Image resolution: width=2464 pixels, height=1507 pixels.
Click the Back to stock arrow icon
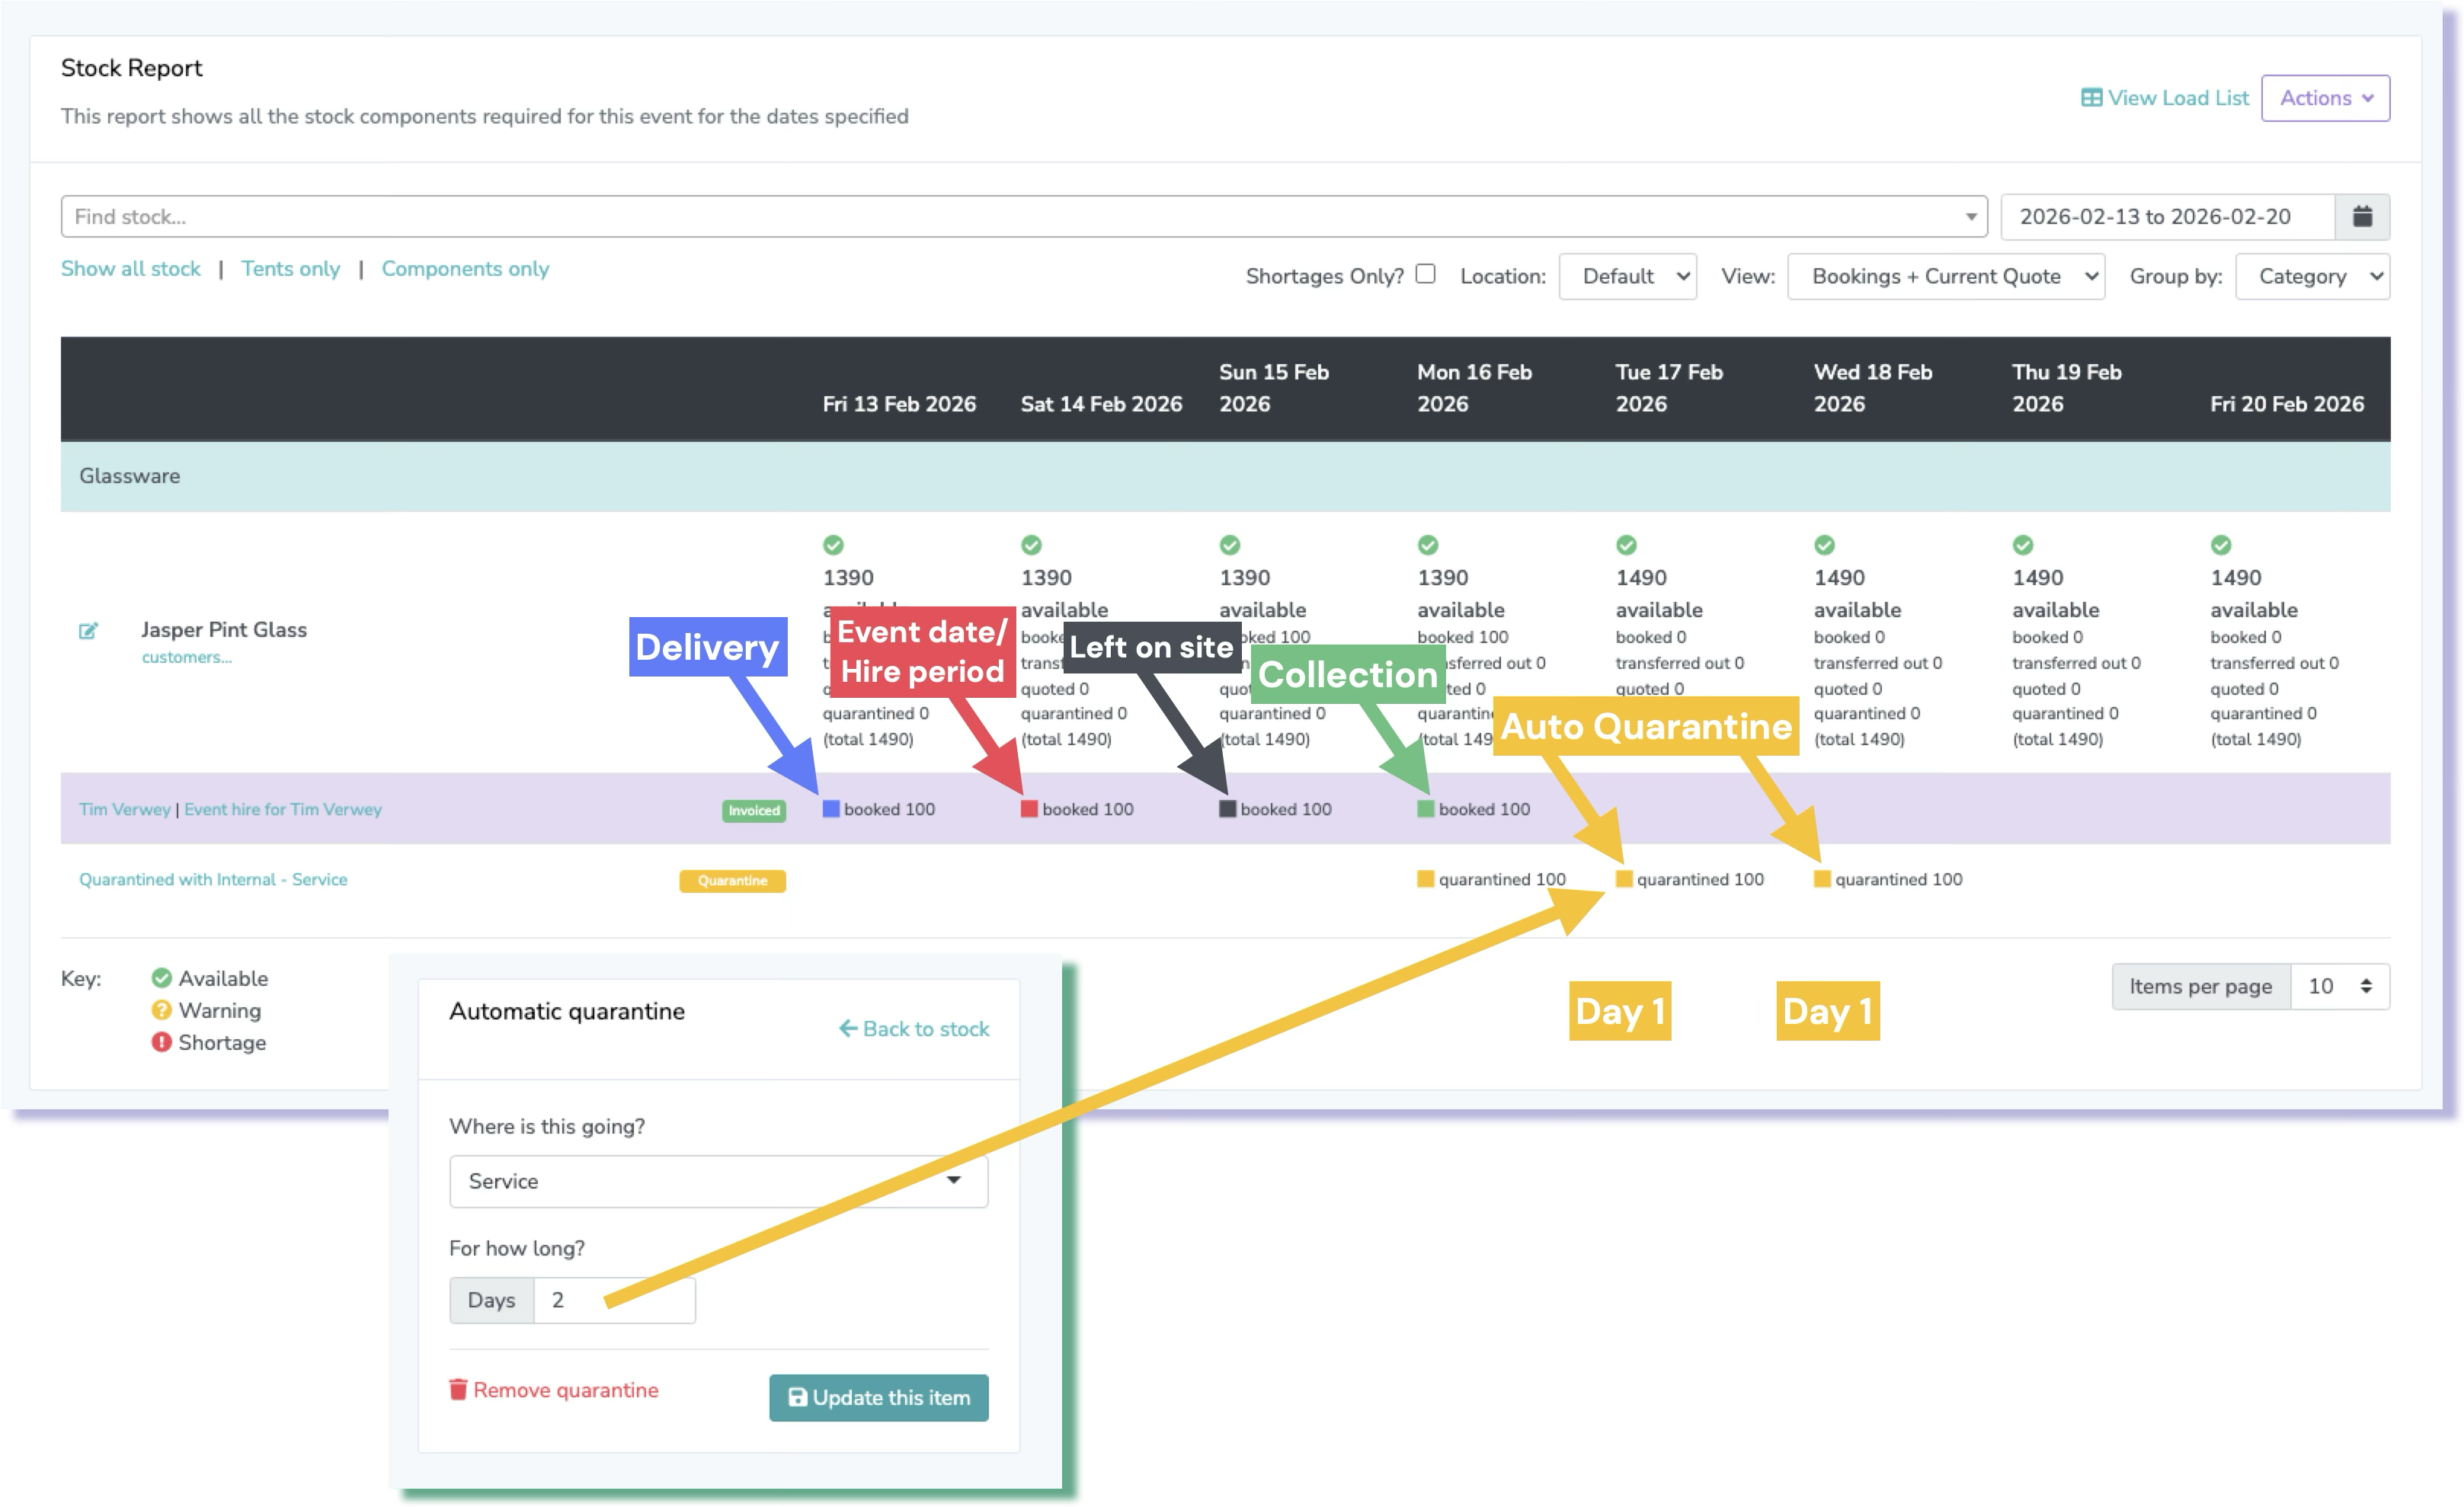click(x=848, y=1028)
